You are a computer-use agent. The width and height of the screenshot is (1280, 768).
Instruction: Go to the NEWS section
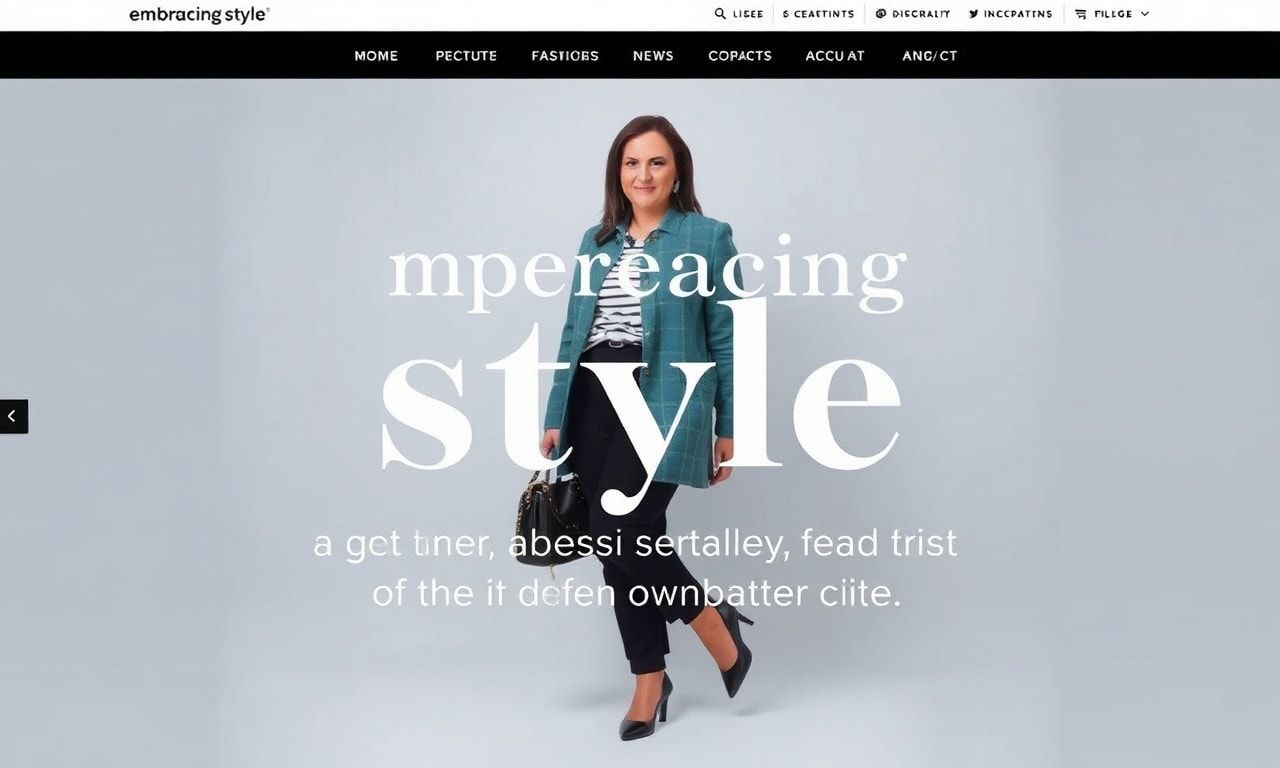pyautogui.click(x=653, y=56)
